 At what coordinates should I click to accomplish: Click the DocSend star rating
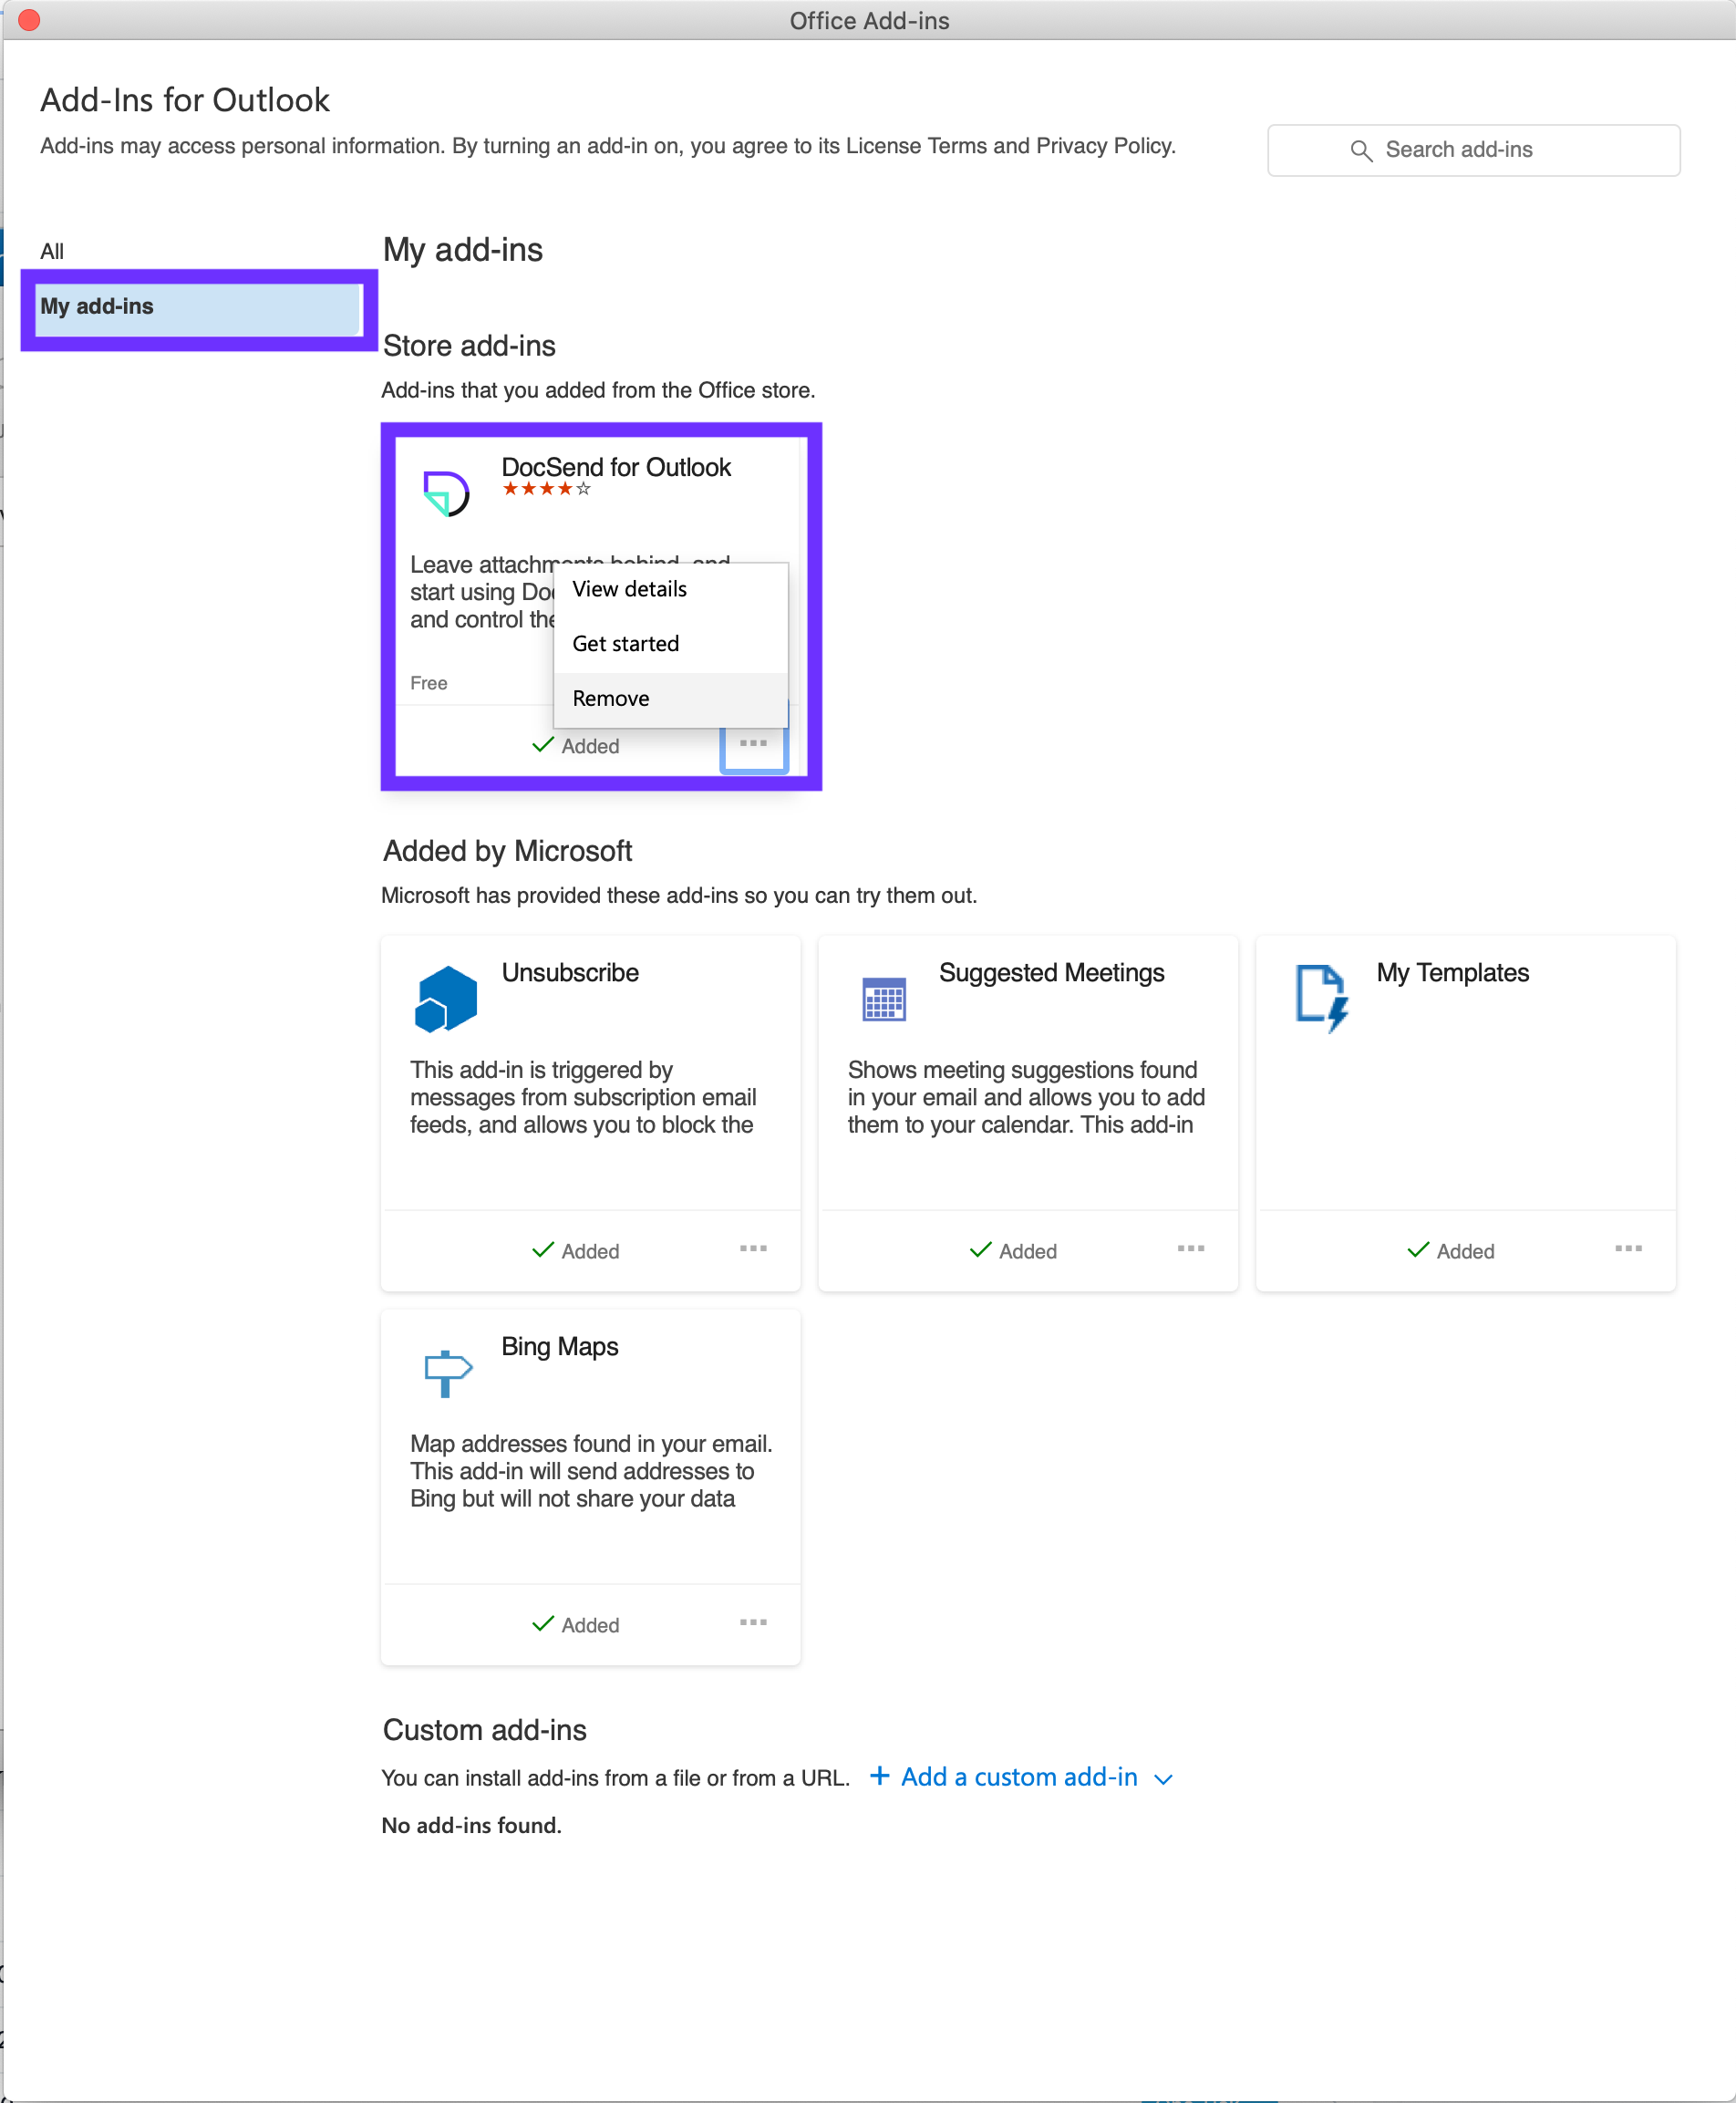547,489
